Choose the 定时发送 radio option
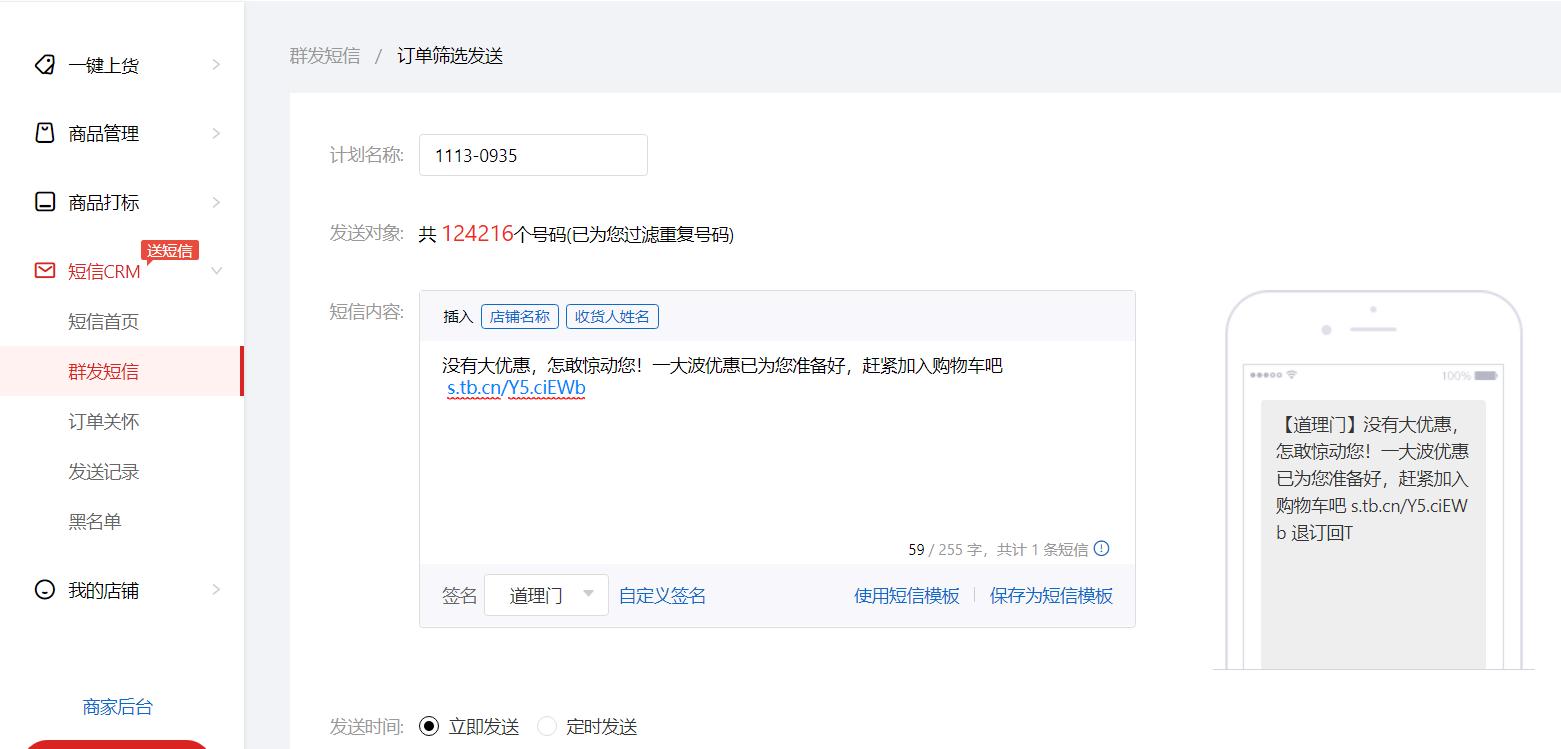This screenshot has height=749, width=1561. tap(546, 726)
